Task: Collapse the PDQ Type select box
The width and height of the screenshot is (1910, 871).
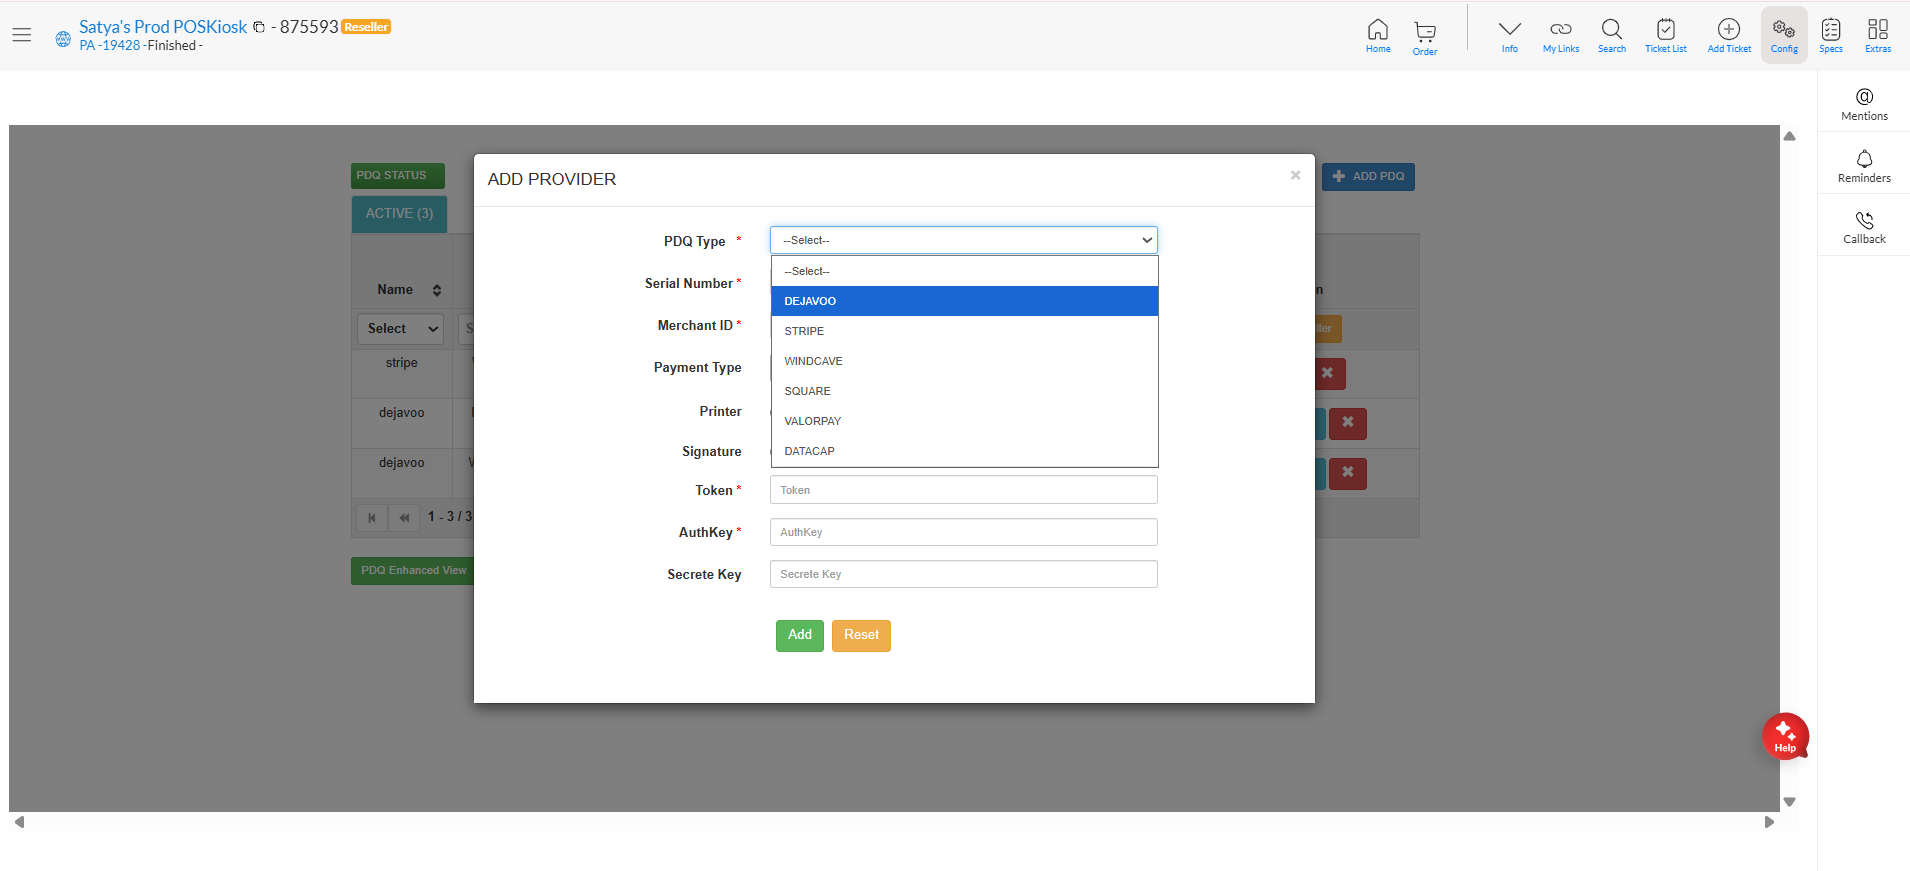Action: tap(963, 240)
